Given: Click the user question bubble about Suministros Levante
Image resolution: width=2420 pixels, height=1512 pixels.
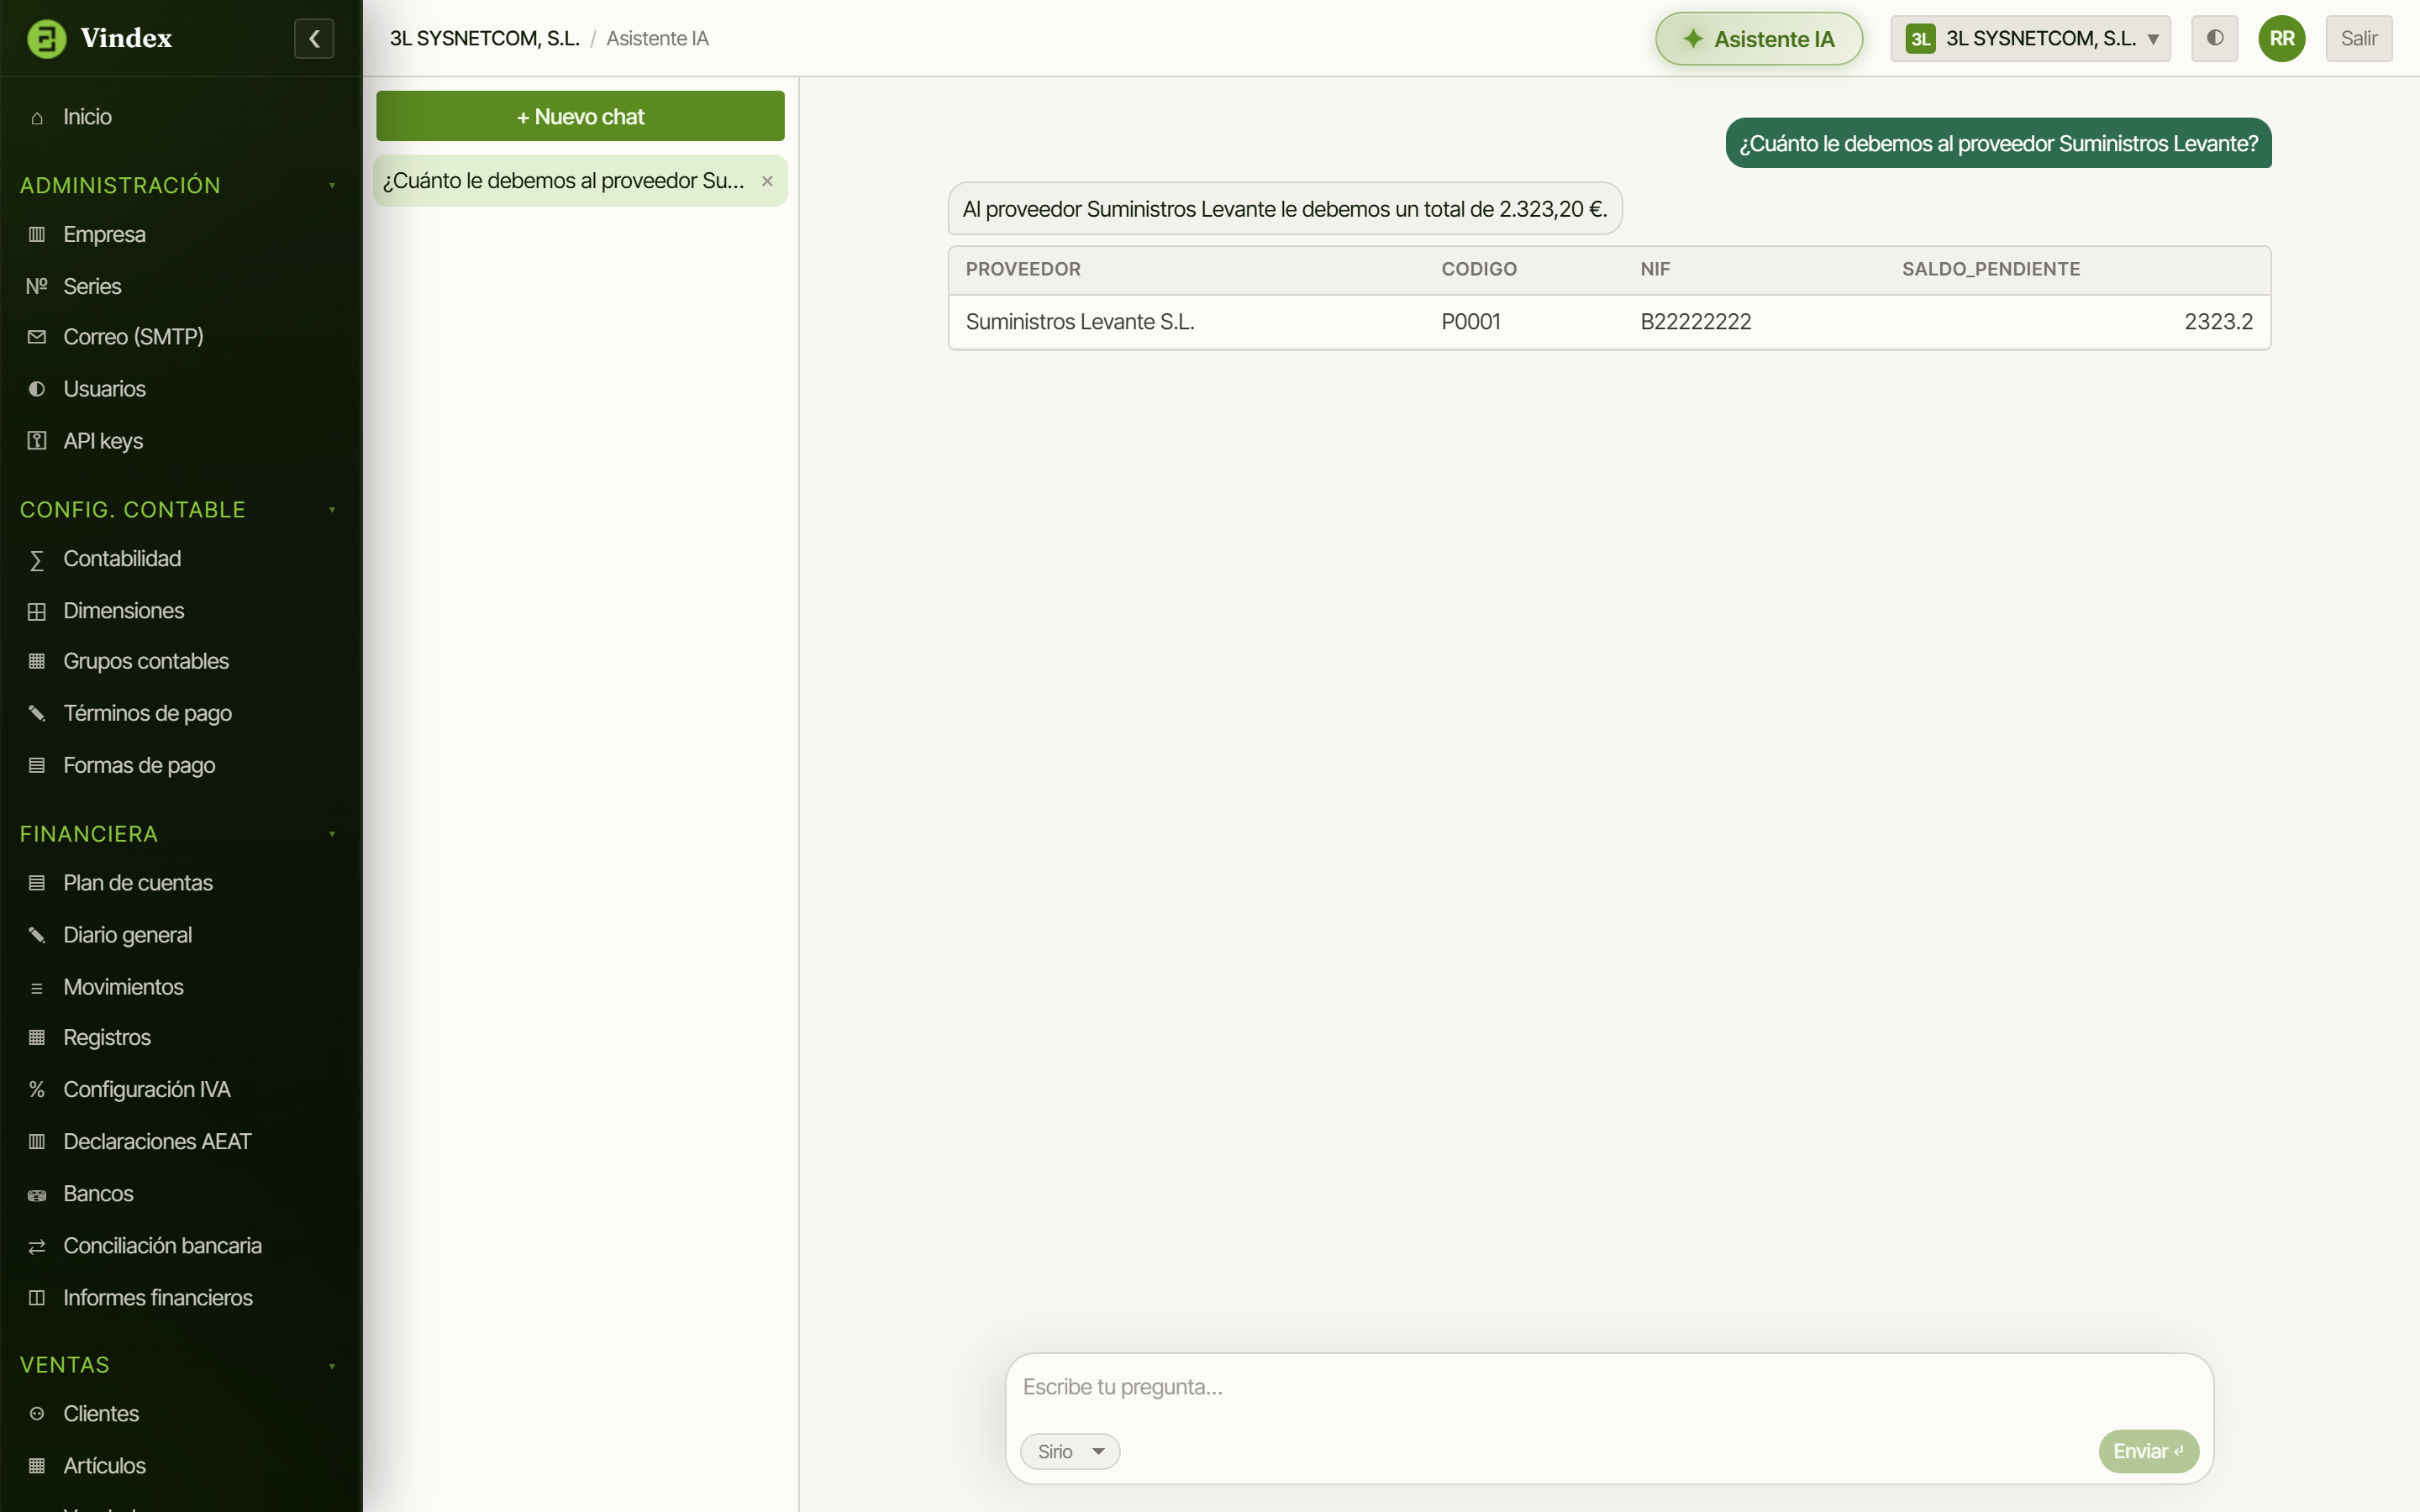Looking at the screenshot, I should (x=1997, y=143).
